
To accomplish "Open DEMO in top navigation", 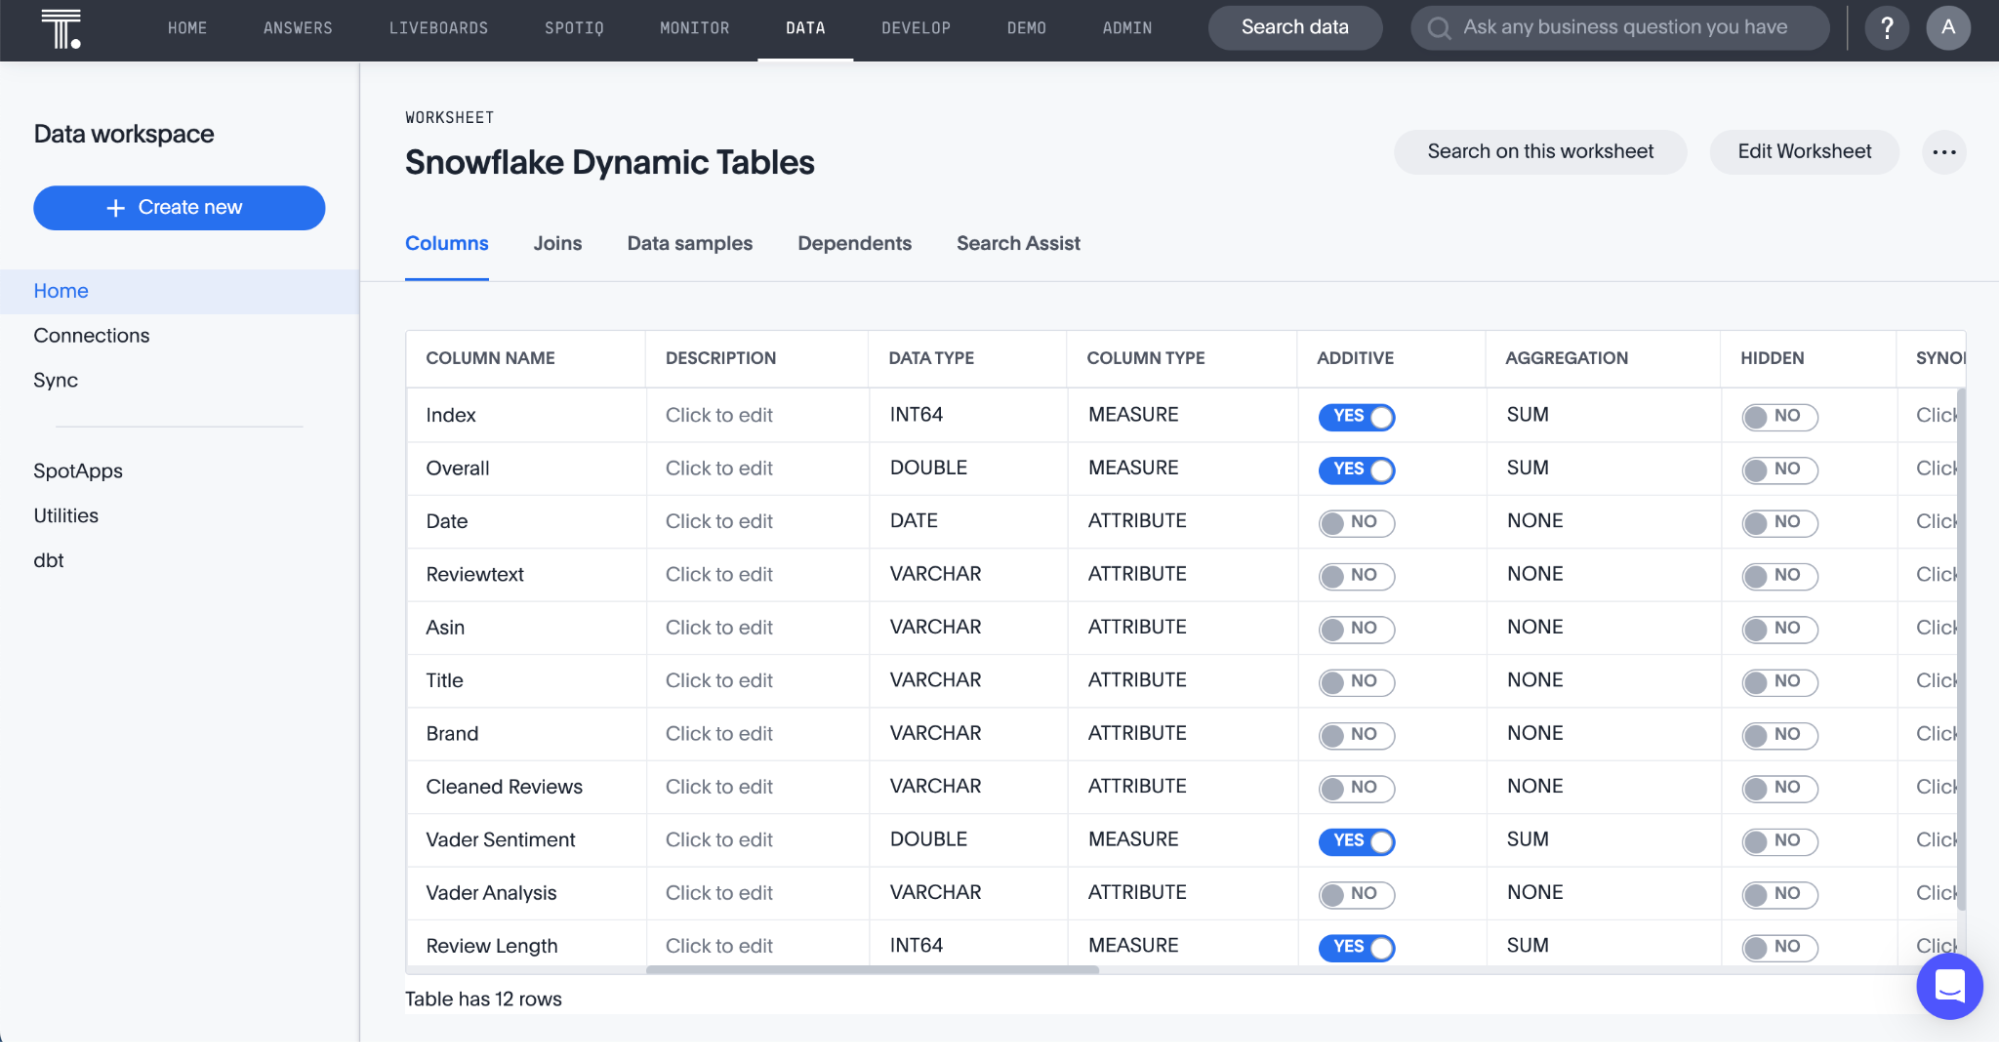I will [1026, 28].
